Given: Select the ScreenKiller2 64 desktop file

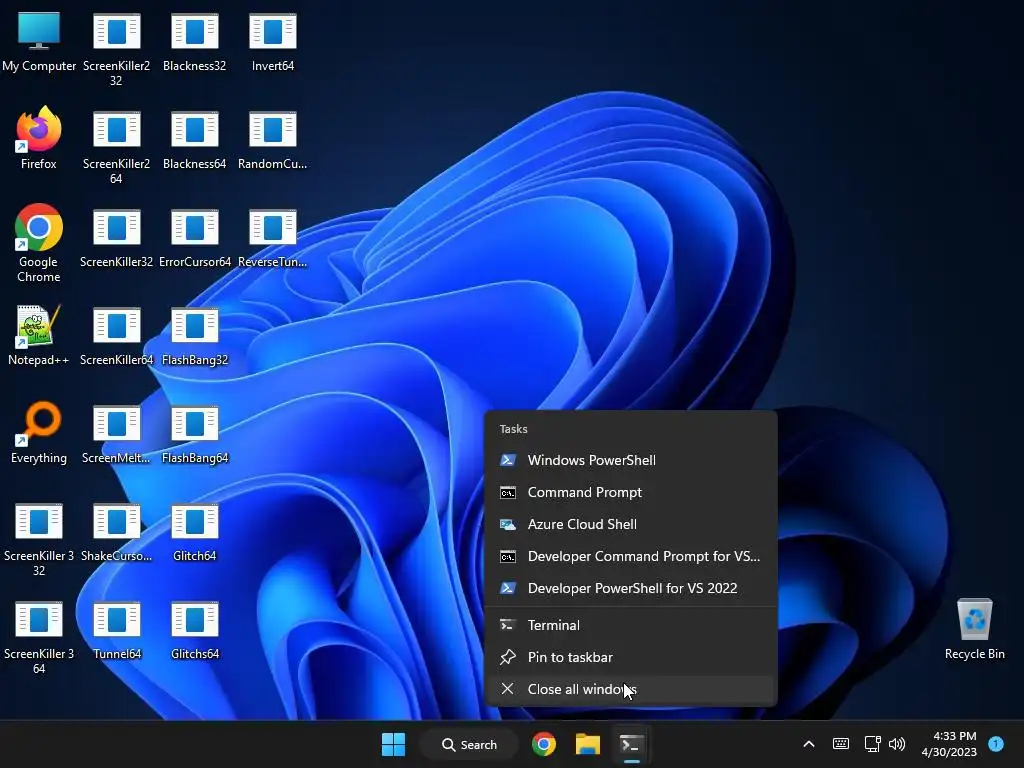Looking at the screenshot, I should (x=116, y=147).
